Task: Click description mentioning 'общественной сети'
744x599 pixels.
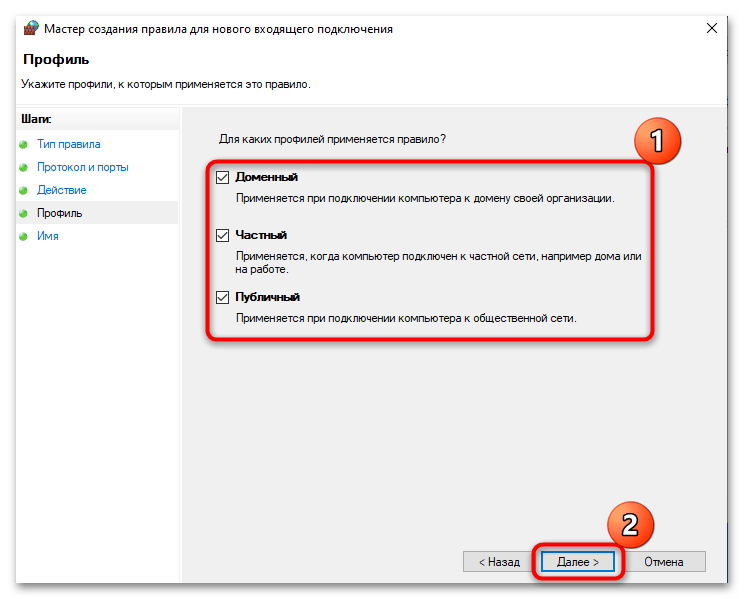Action: click(x=406, y=318)
